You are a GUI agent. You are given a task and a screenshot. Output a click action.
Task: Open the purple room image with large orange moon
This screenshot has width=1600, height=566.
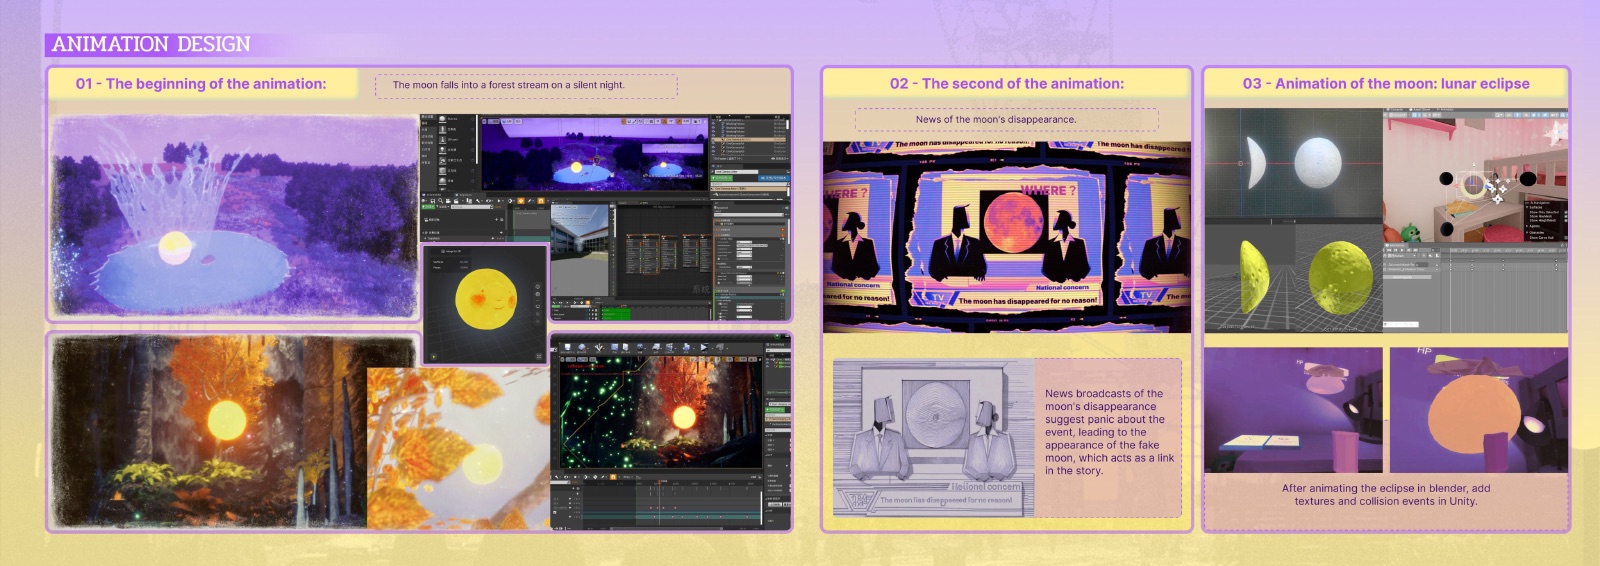(1478, 410)
